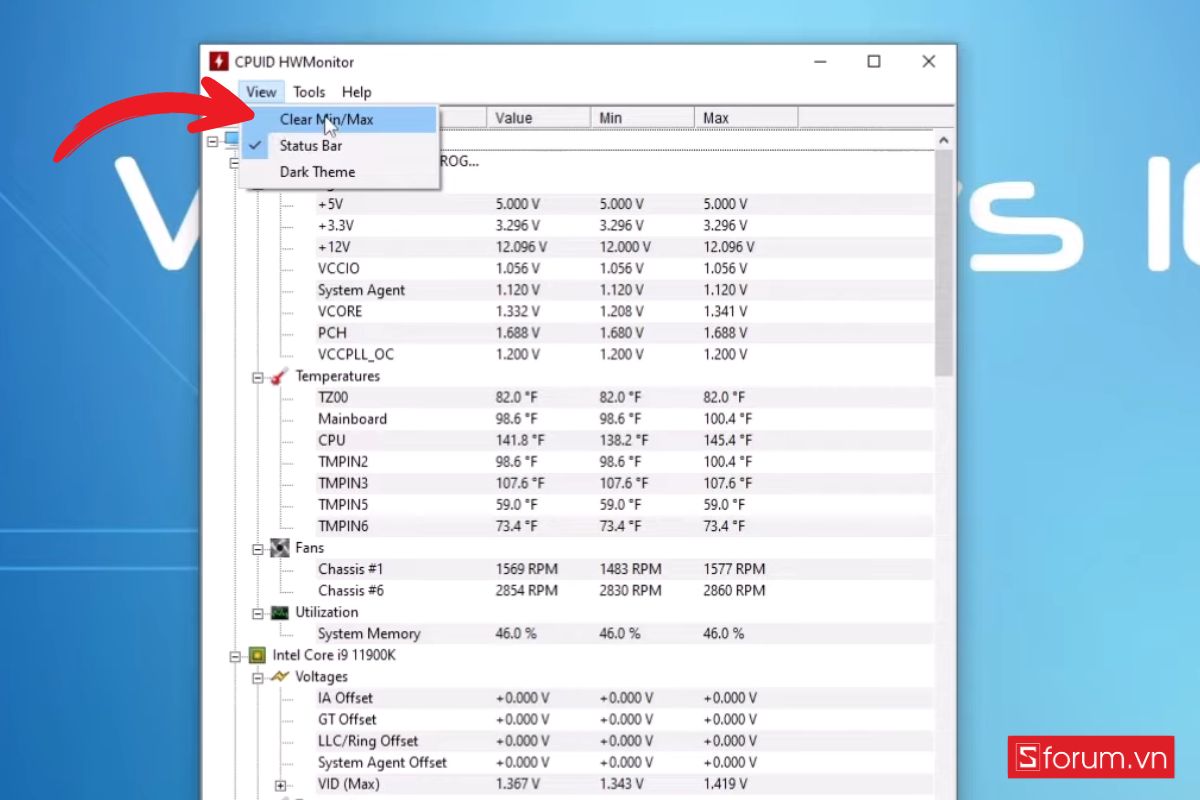The image size is (1200, 800).
Task: Click the Max column header
Action: (x=747, y=118)
